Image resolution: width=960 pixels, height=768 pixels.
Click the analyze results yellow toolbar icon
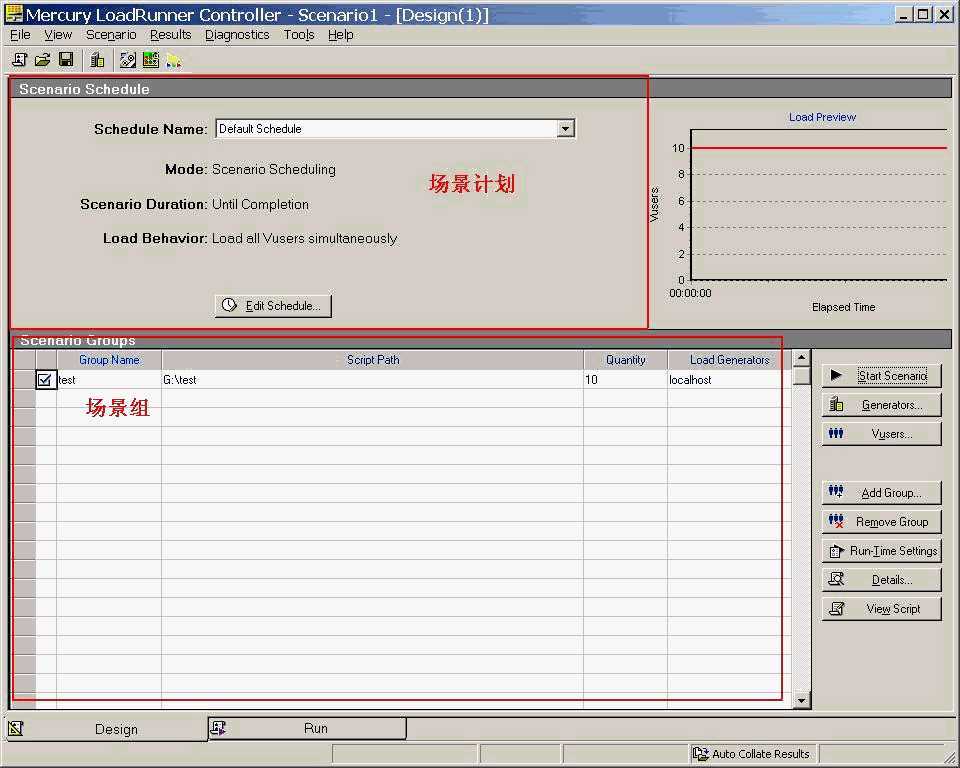click(x=174, y=60)
